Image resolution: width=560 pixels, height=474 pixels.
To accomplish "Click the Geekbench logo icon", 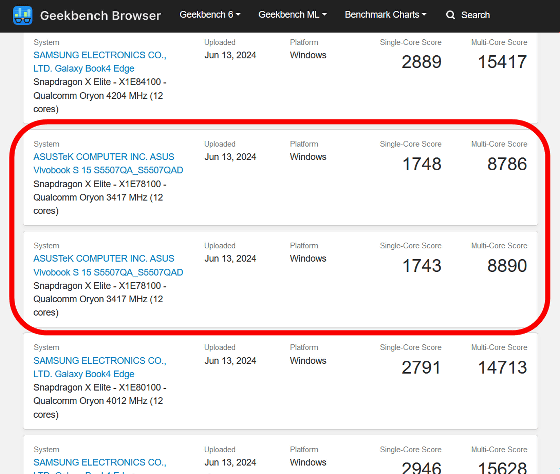I will click(x=22, y=15).
